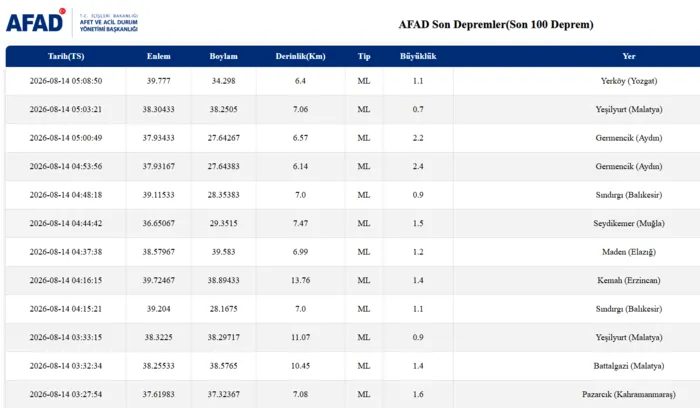Click the Tarih(TS) column header
Screen dimensions: 700x408
click(x=66, y=56)
